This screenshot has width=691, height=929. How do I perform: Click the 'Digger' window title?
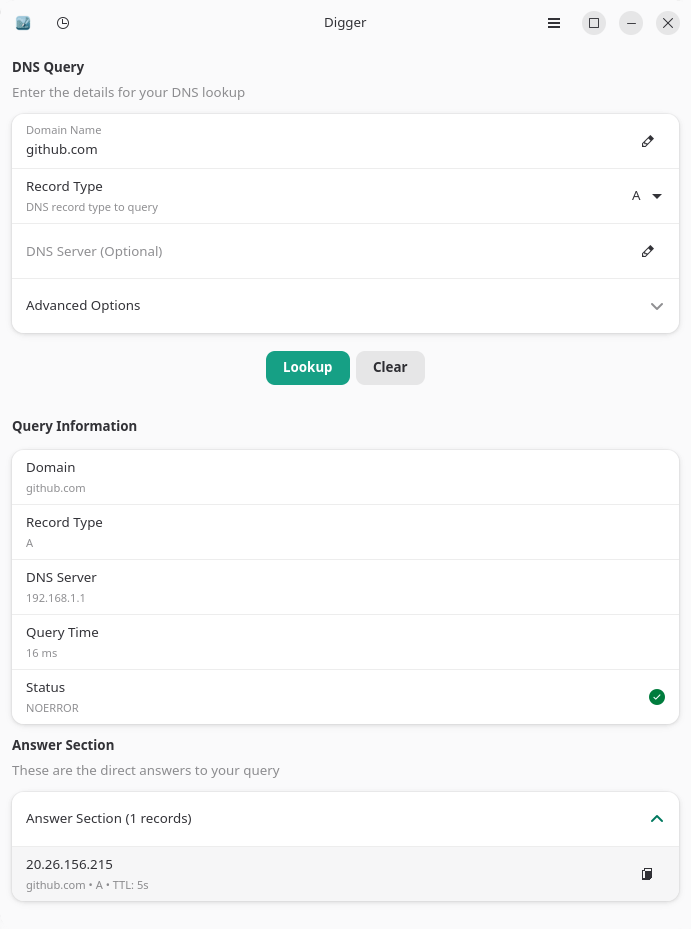coord(345,23)
